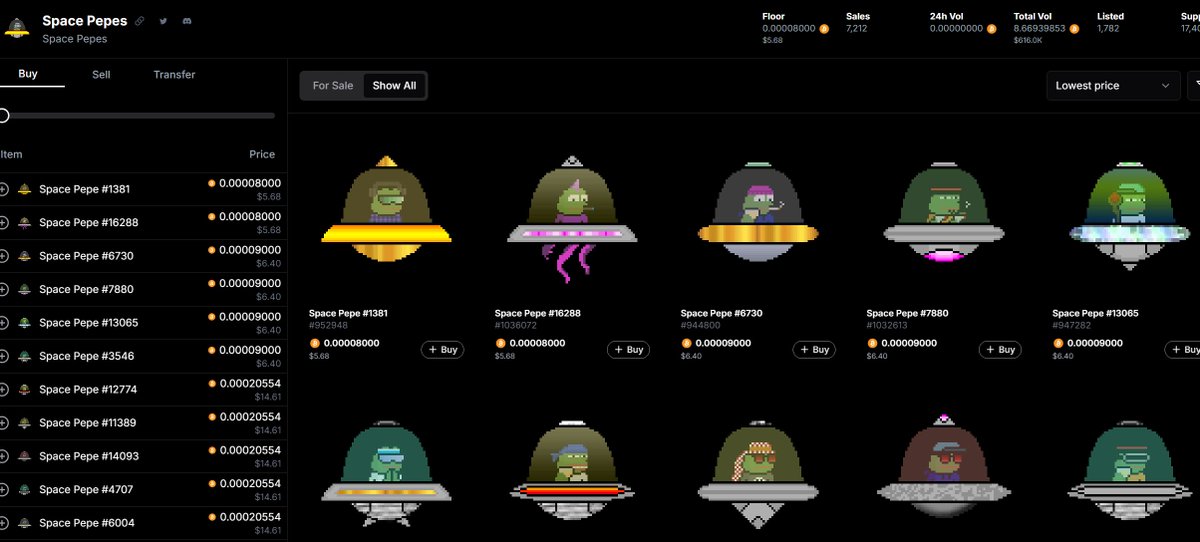Image resolution: width=1200 pixels, height=542 pixels.
Task: Select the Show All filter option
Action: click(394, 86)
